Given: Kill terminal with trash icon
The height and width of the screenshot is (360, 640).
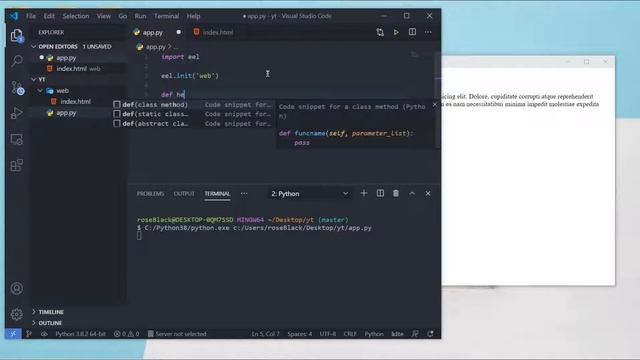Looking at the screenshot, I should coord(396,193).
